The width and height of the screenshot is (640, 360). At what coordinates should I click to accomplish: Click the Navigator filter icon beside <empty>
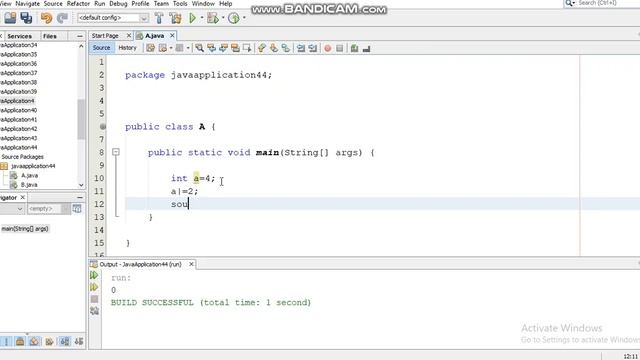pos(77,209)
